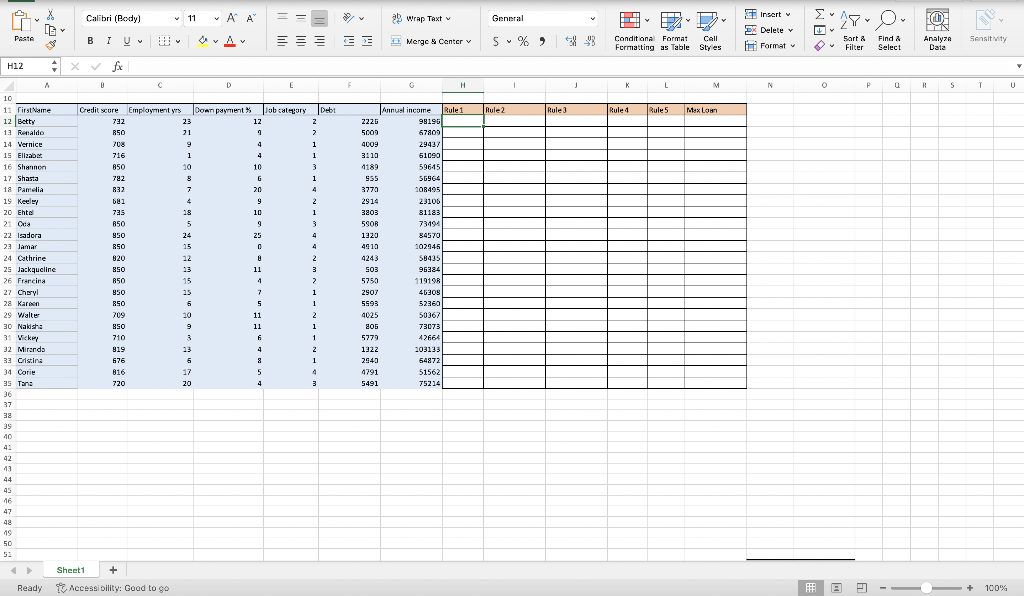Apply the red font color
The height and width of the screenshot is (596, 1024).
tap(230, 41)
